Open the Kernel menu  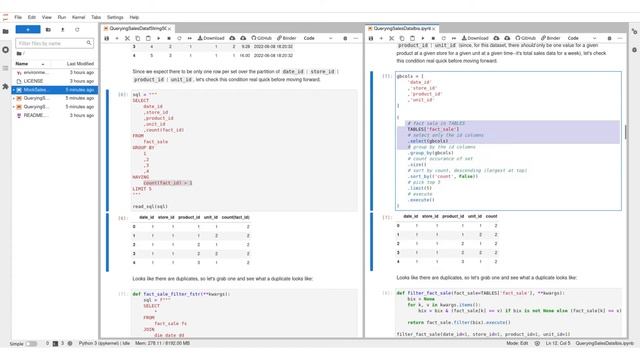pos(78,17)
